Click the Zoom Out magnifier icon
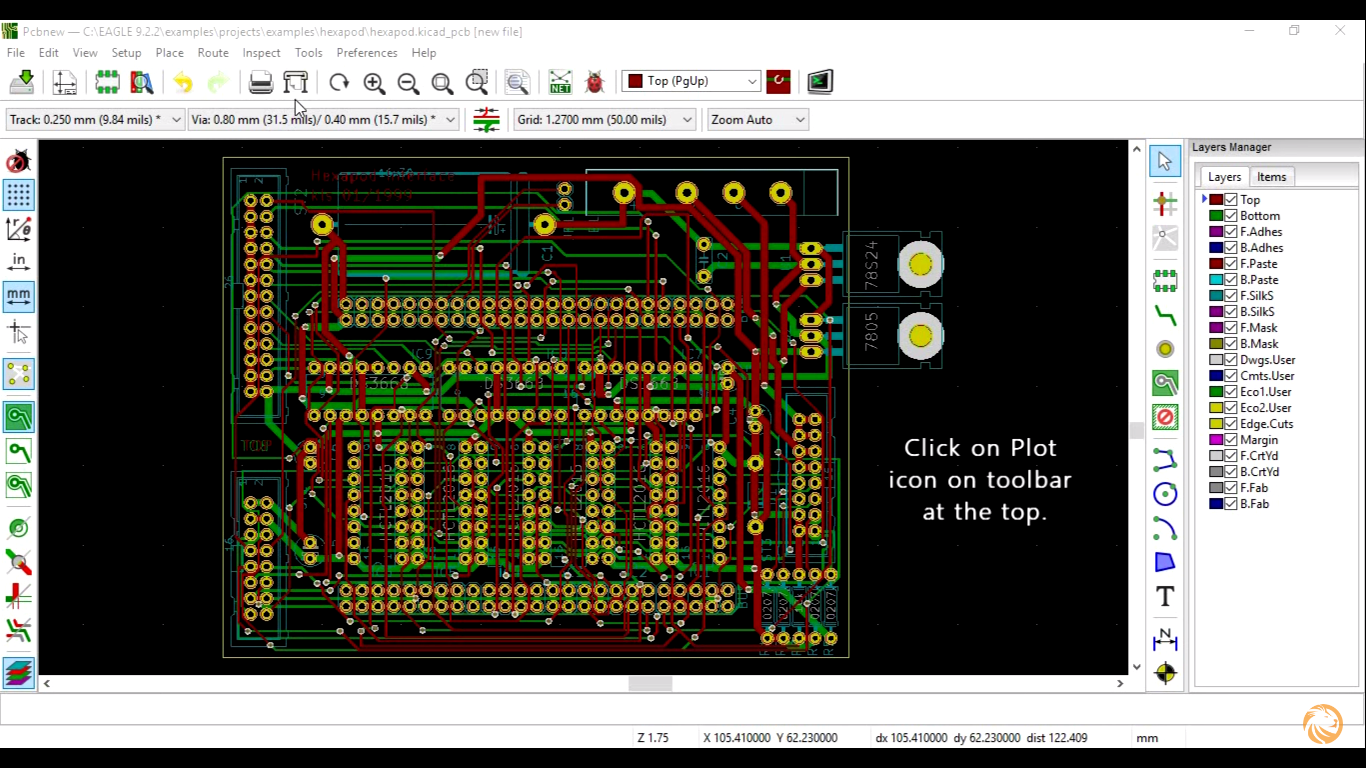Image resolution: width=1366 pixels, height=768 pixels. coord(408,82)
